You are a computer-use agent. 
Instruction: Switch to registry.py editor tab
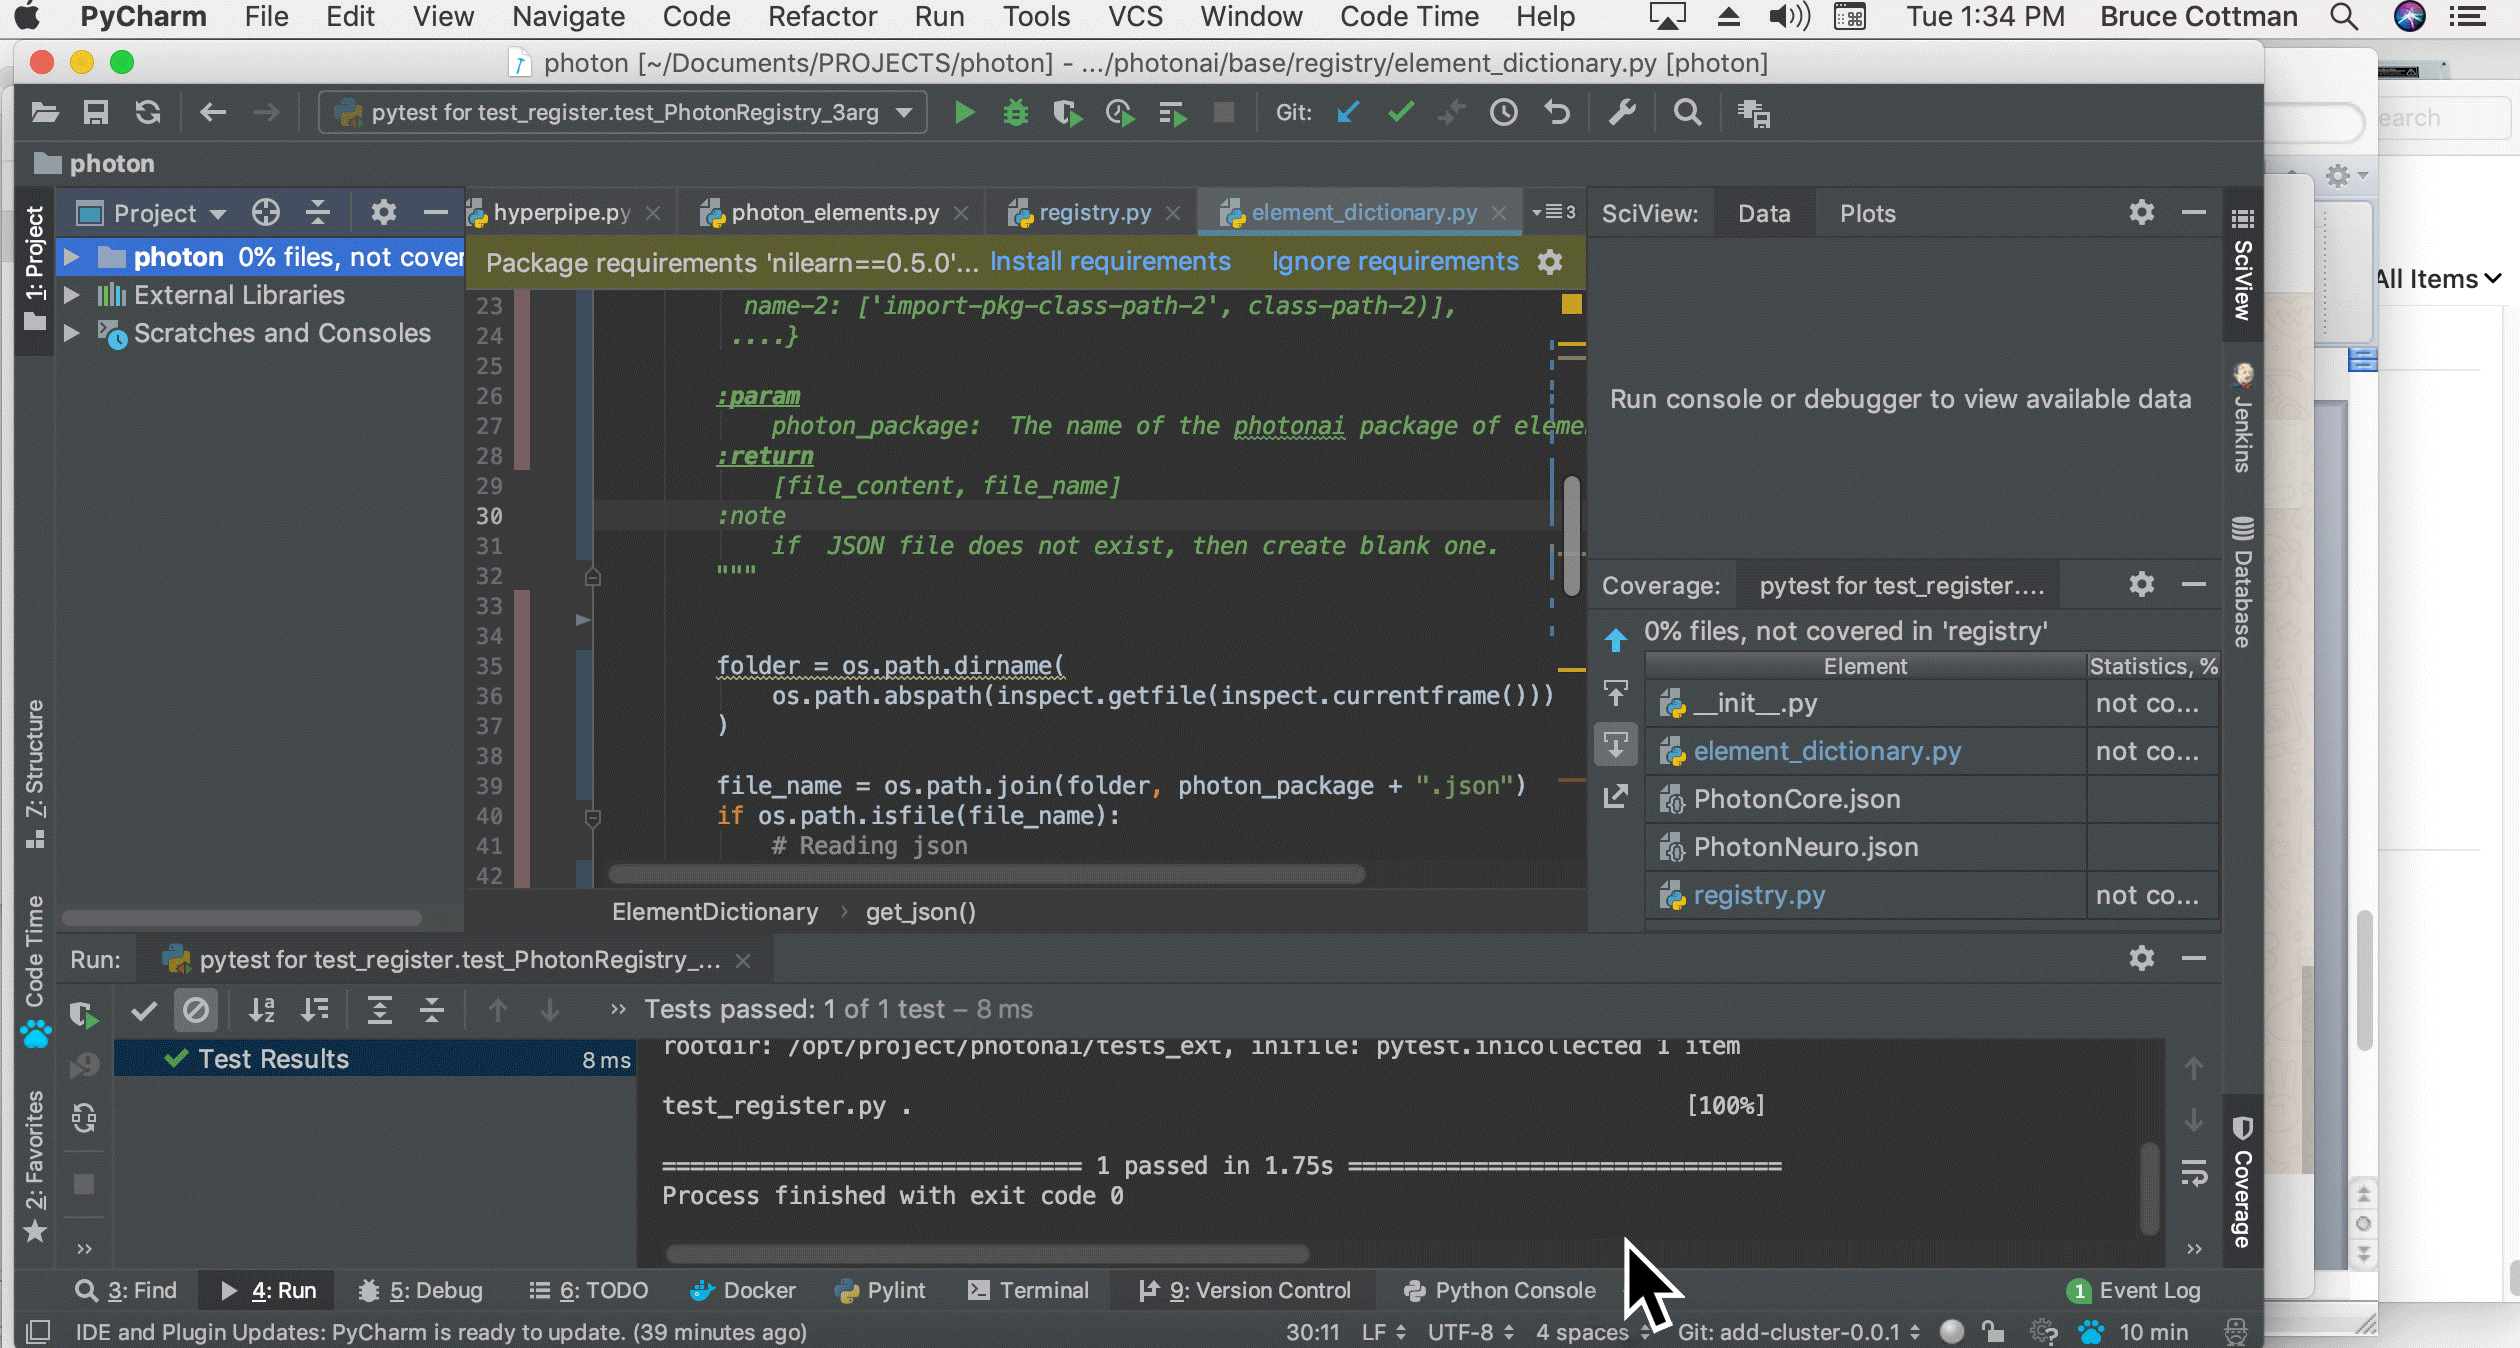1094,213
